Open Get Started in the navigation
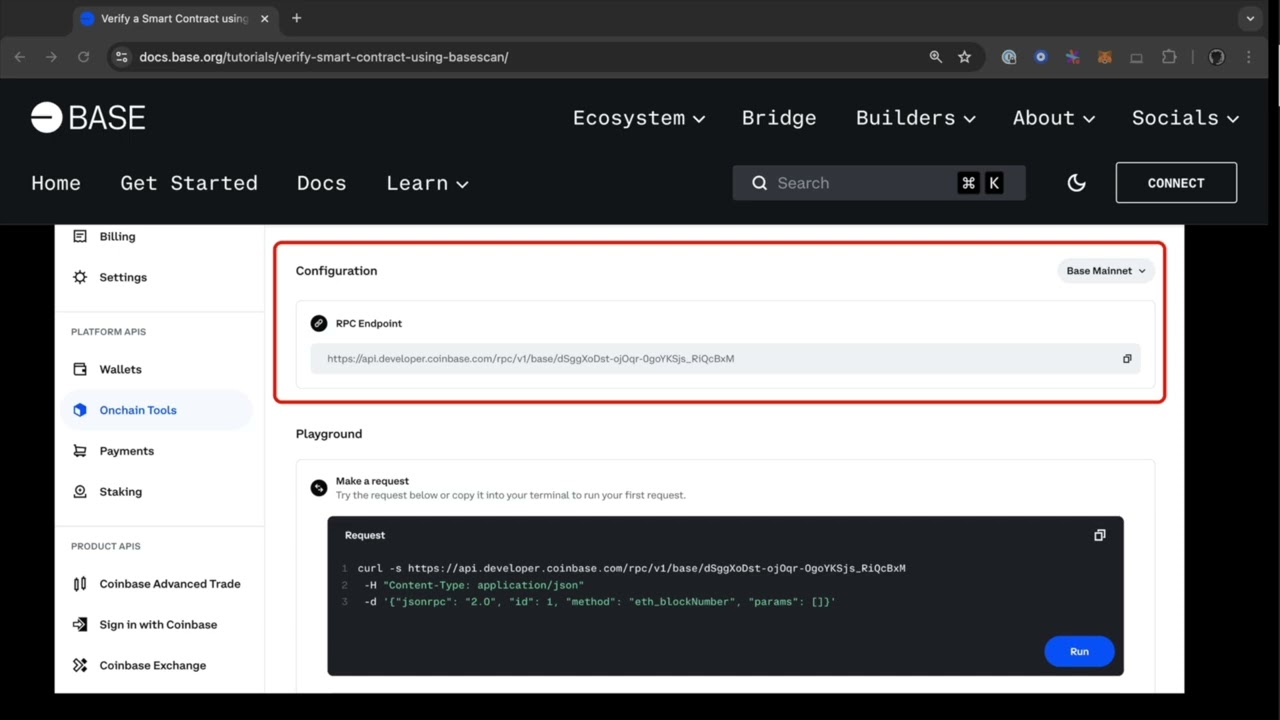This screenshot has height=720, width=1280. 189,183
